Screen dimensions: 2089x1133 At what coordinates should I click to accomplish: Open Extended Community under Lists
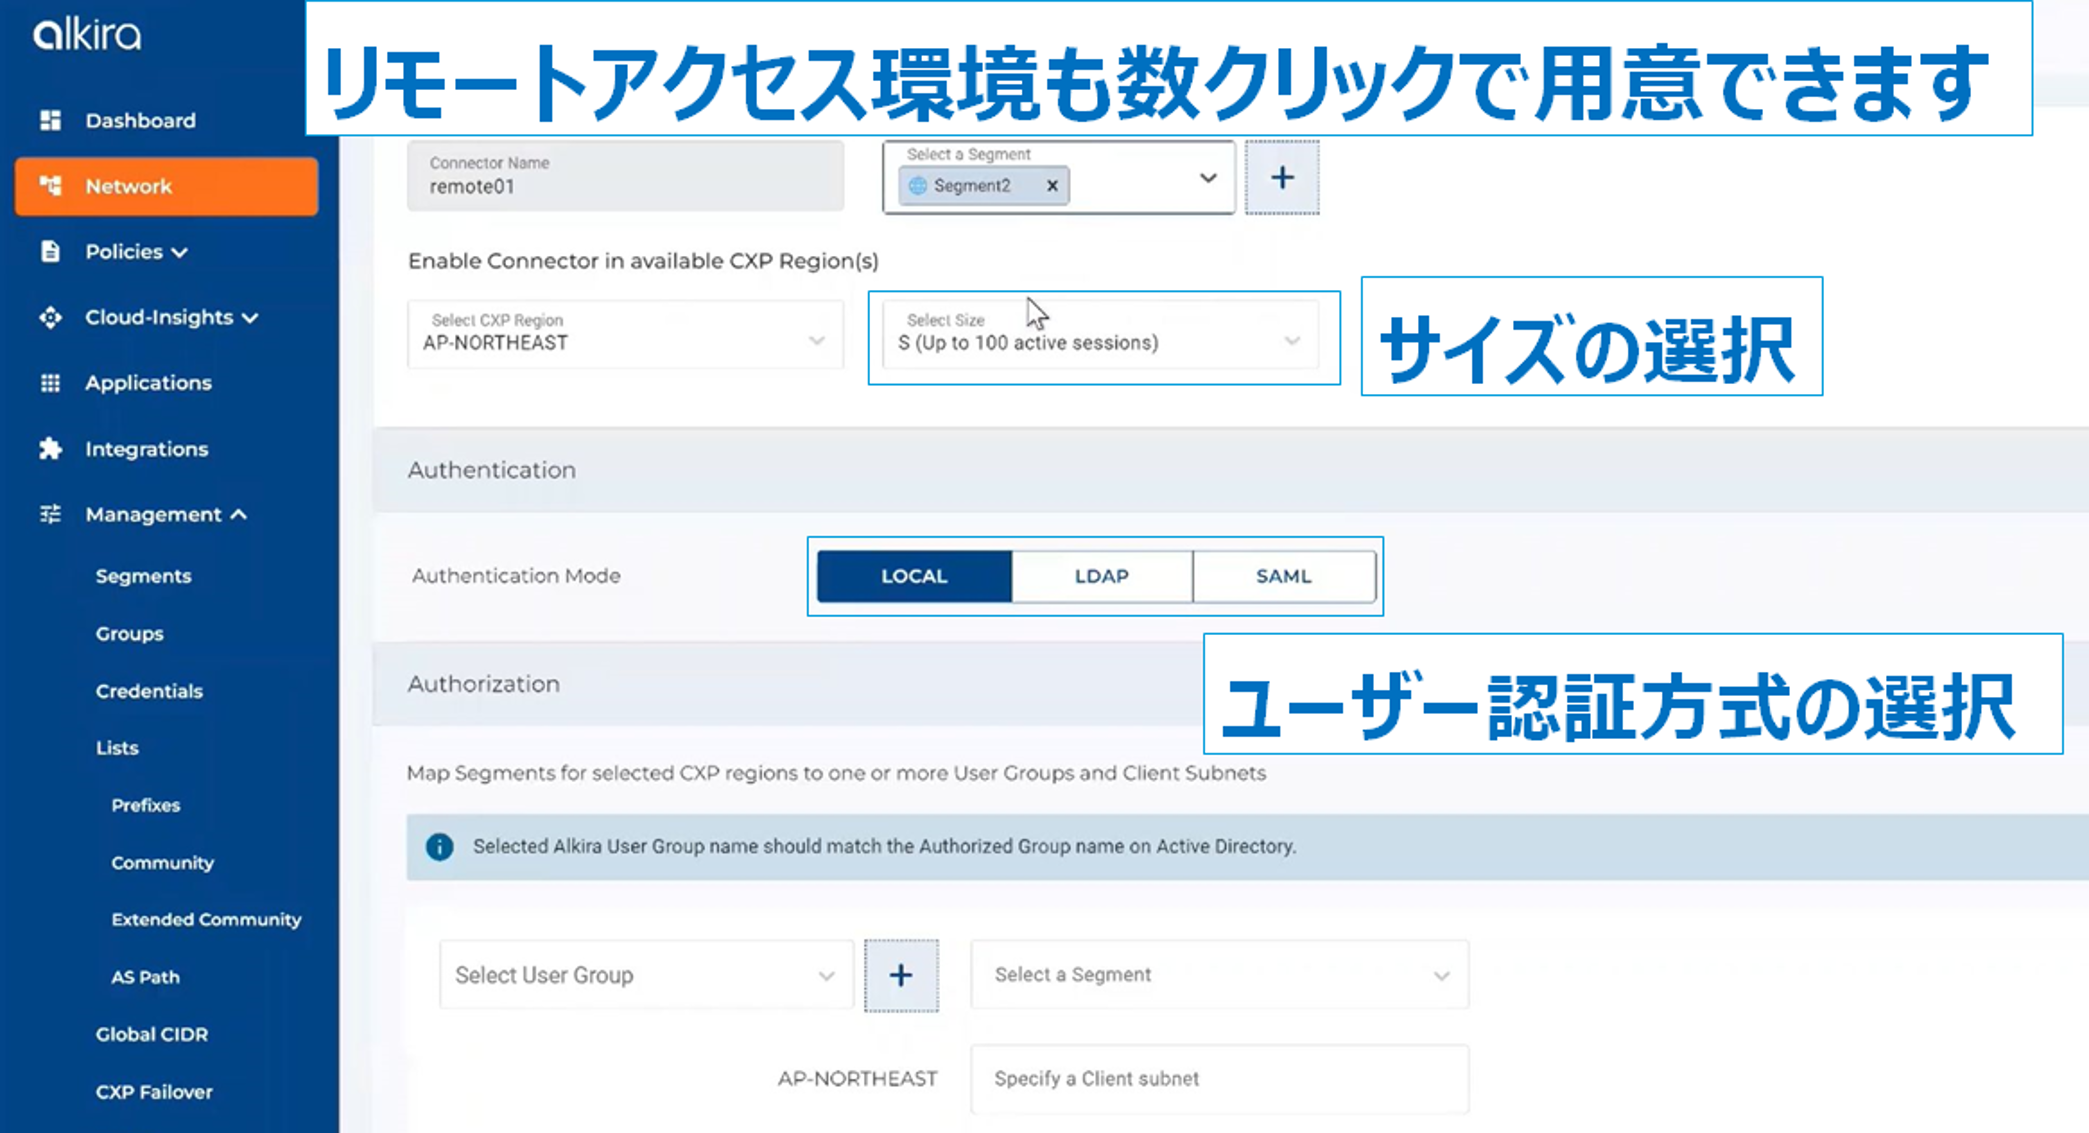point(206,919)
